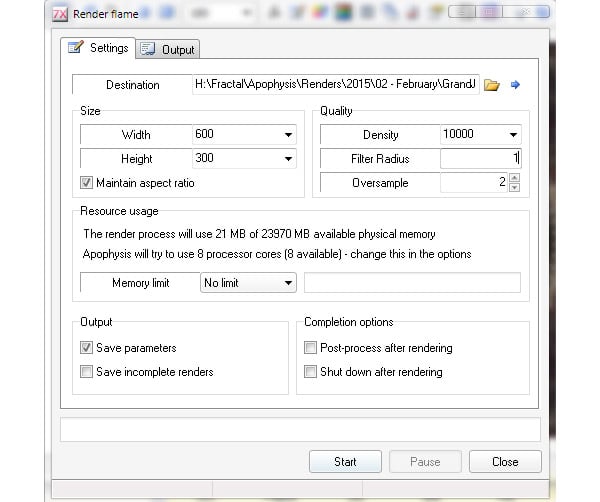Open the Width dropdown list
The height and width of the screenshot is (502, 600).
pyautogui.click(x=288, y=135)
